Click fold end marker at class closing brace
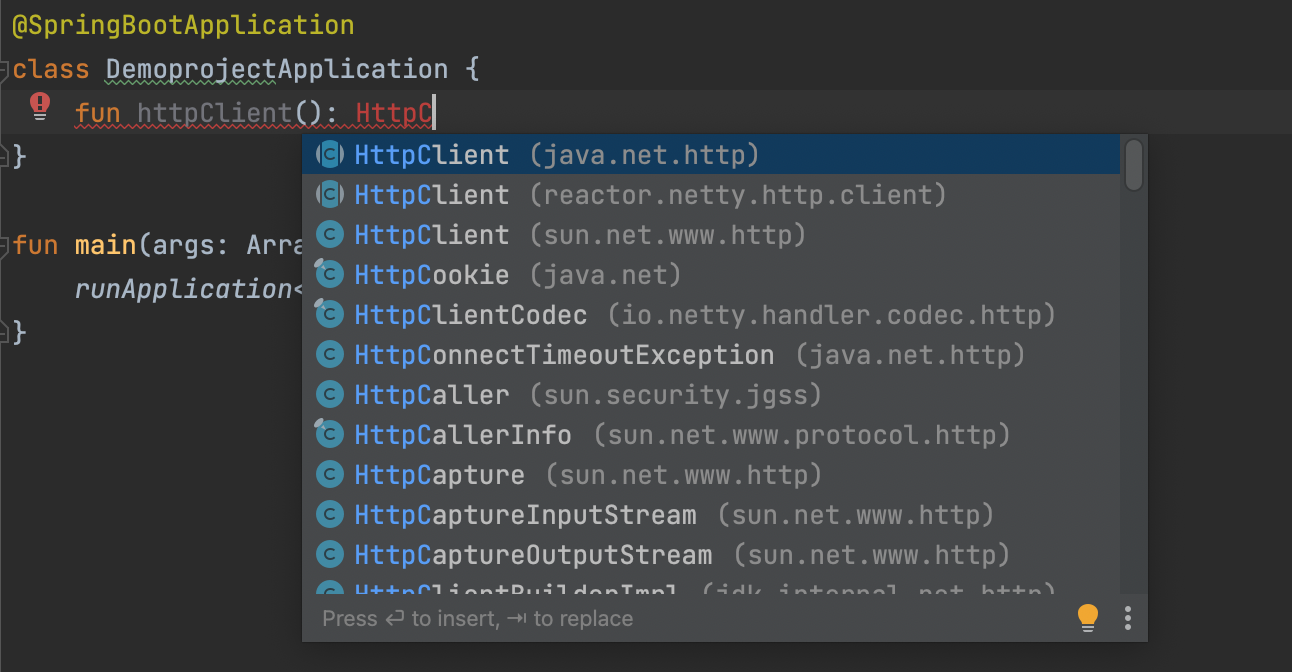 coord(4,156)
